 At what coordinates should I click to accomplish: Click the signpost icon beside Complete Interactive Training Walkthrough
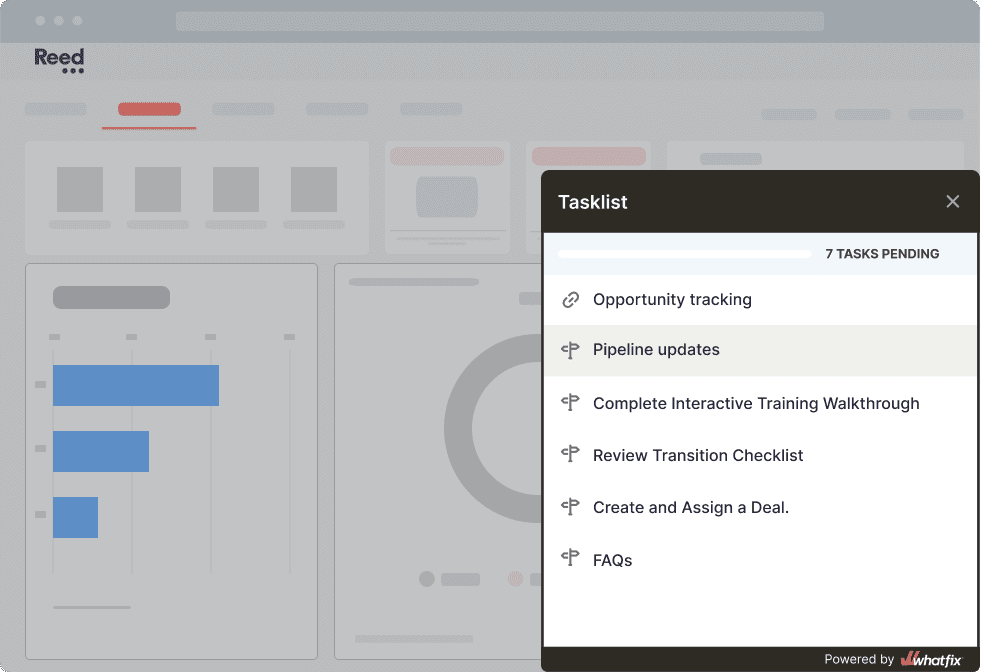pyautogui.click(x=570, y=403)
